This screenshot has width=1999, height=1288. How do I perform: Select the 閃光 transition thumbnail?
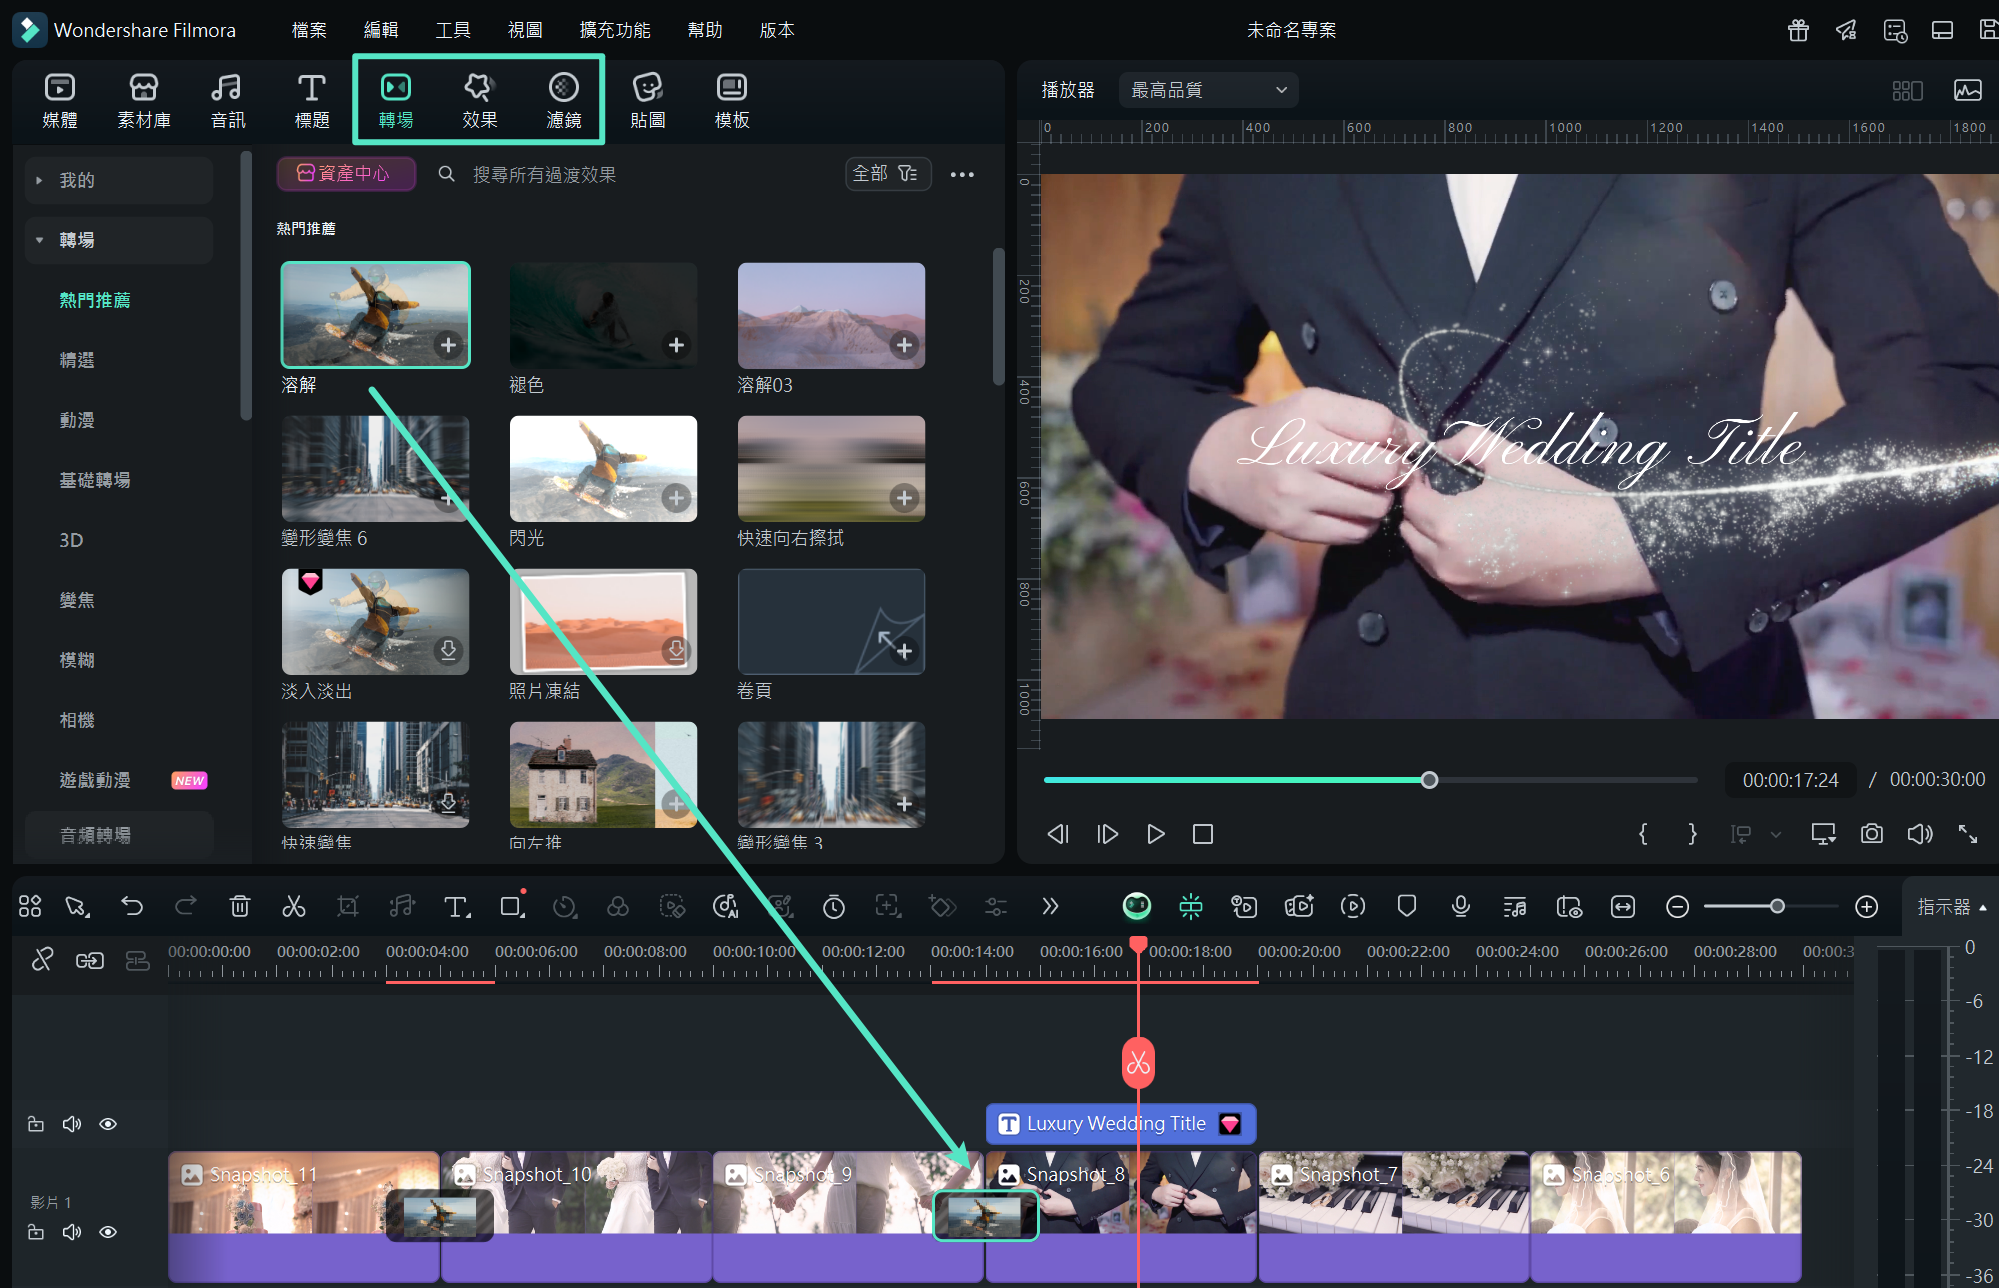(x=603, y=468)
